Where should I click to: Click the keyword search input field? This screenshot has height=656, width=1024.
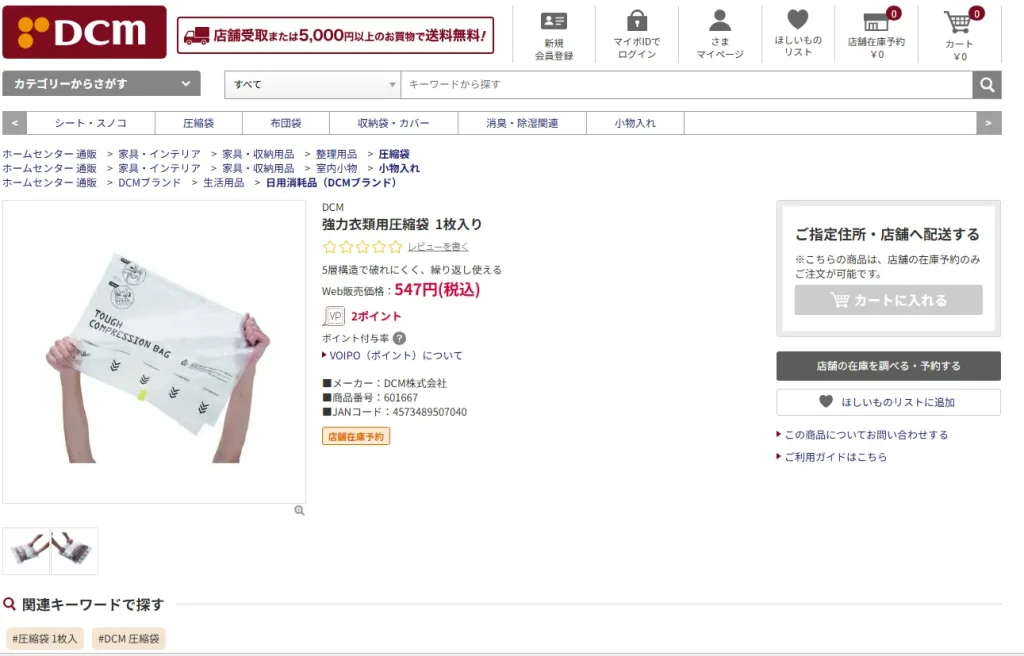(x=686, y=85)
